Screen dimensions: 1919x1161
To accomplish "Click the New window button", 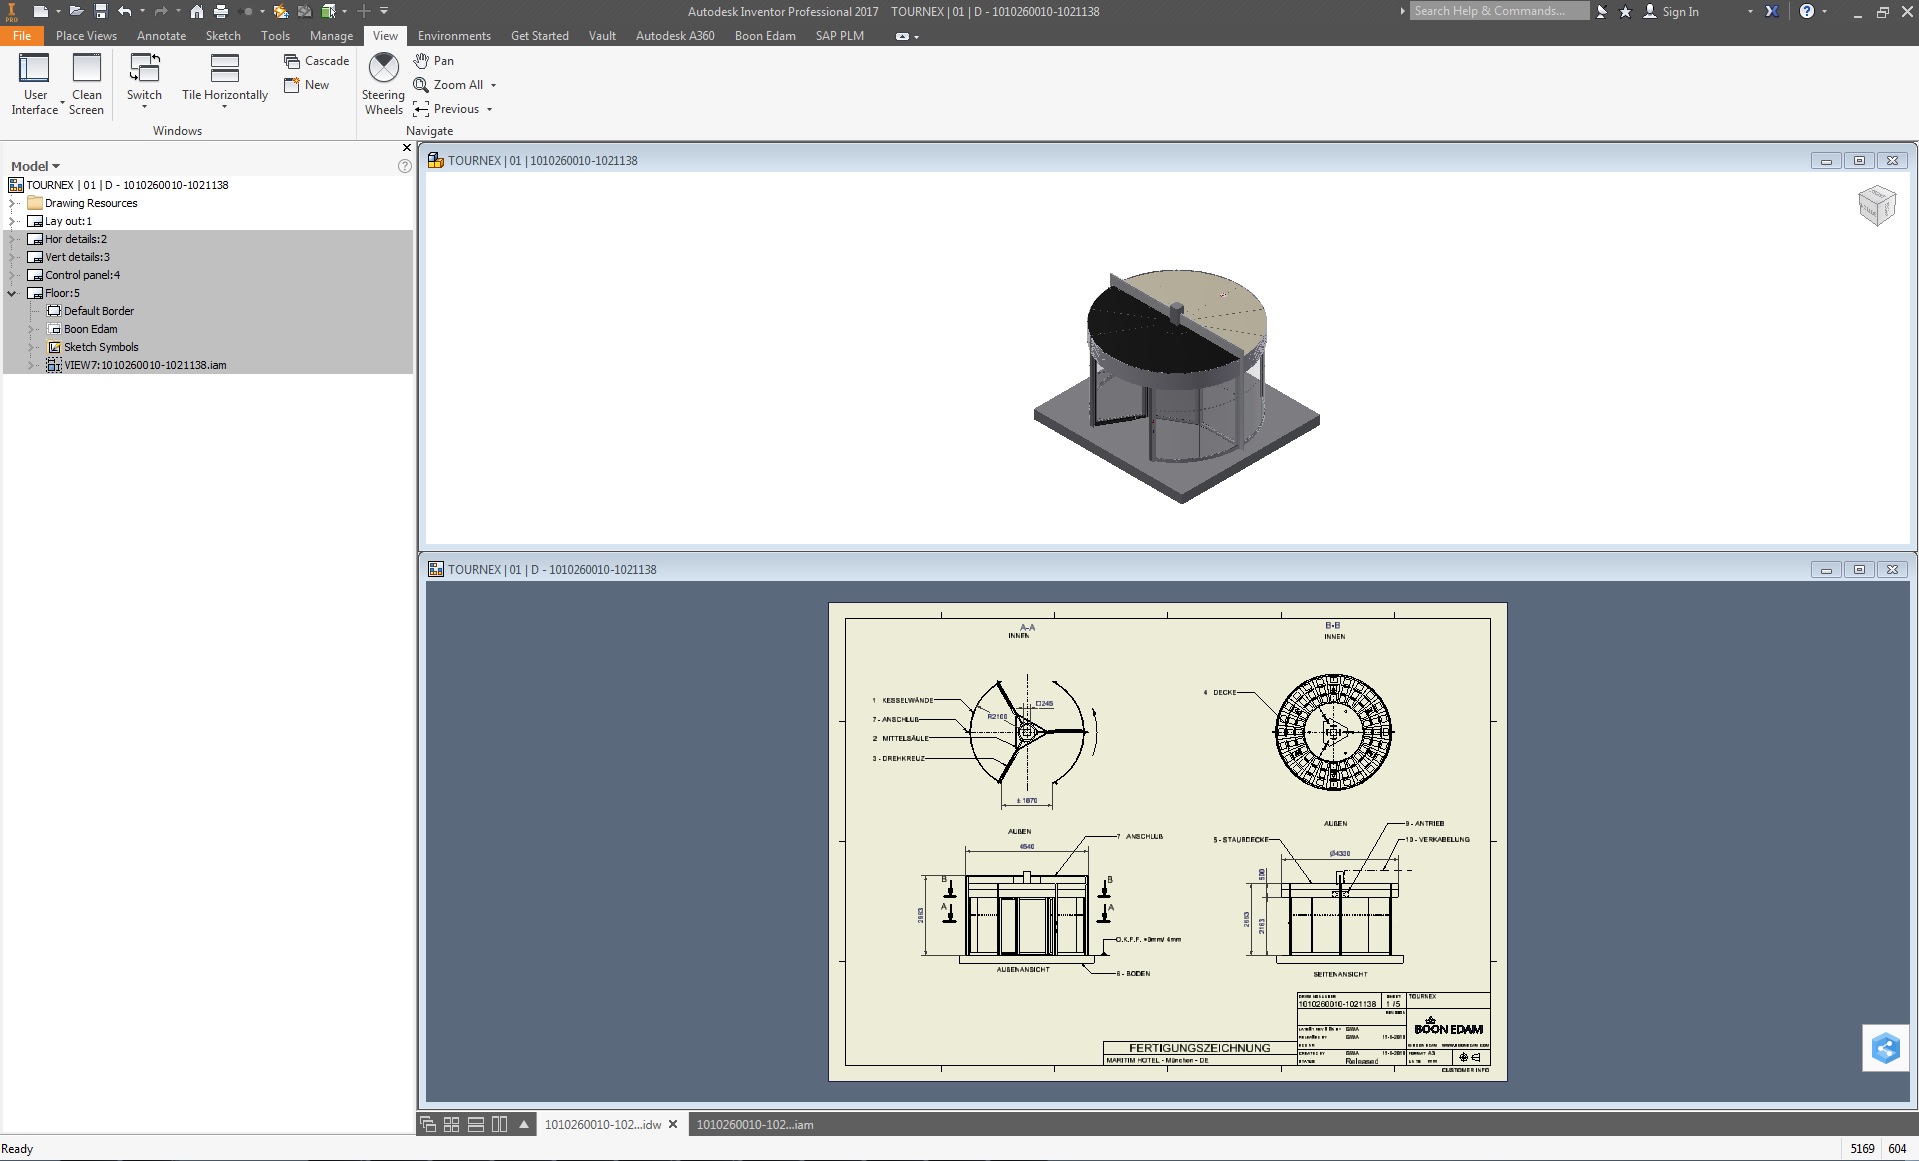I will (x=307, y=85).
